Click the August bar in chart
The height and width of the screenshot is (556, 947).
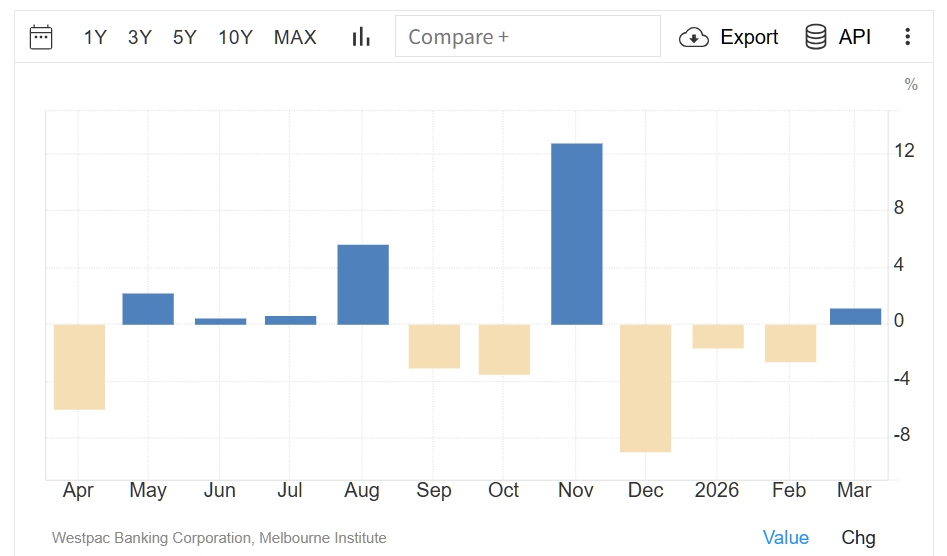[363, 285]
